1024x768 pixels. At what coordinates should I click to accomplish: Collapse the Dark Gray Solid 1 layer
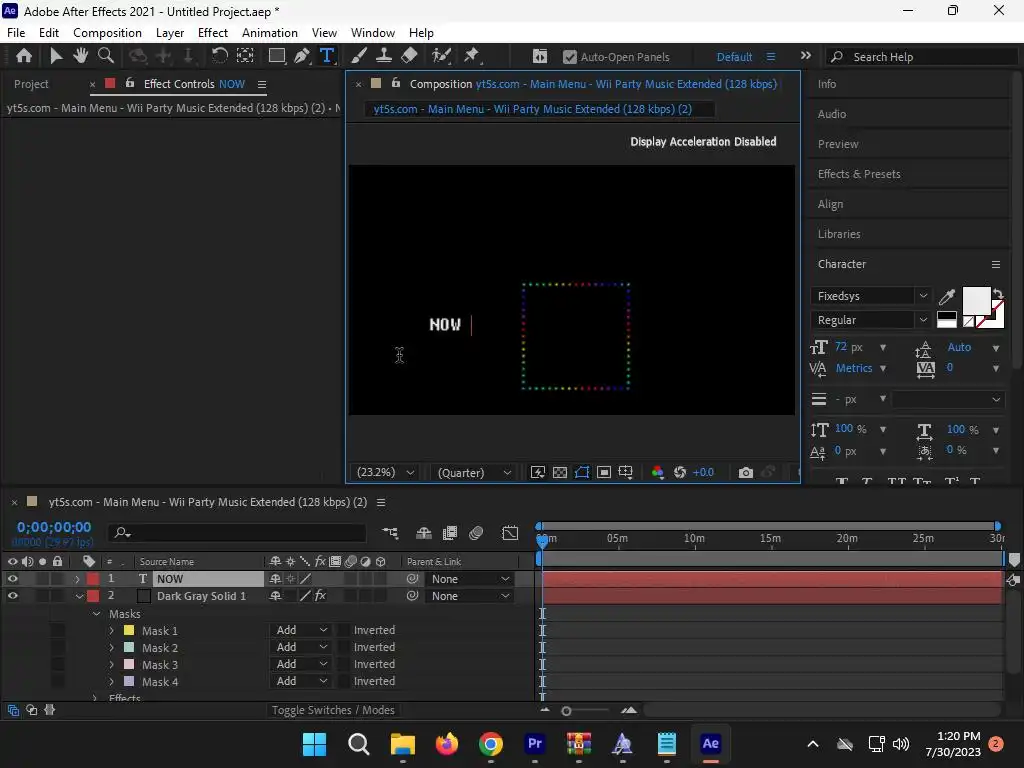(78, 596)
